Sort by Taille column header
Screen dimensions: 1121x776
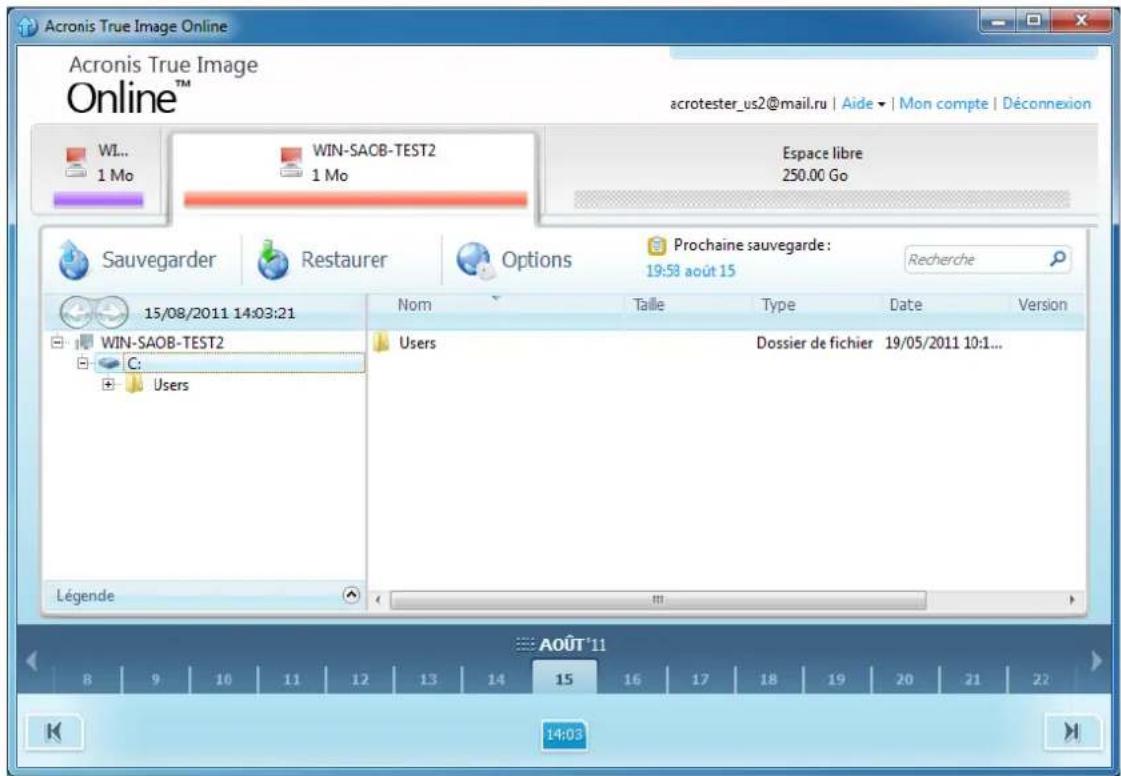[648, 305]
